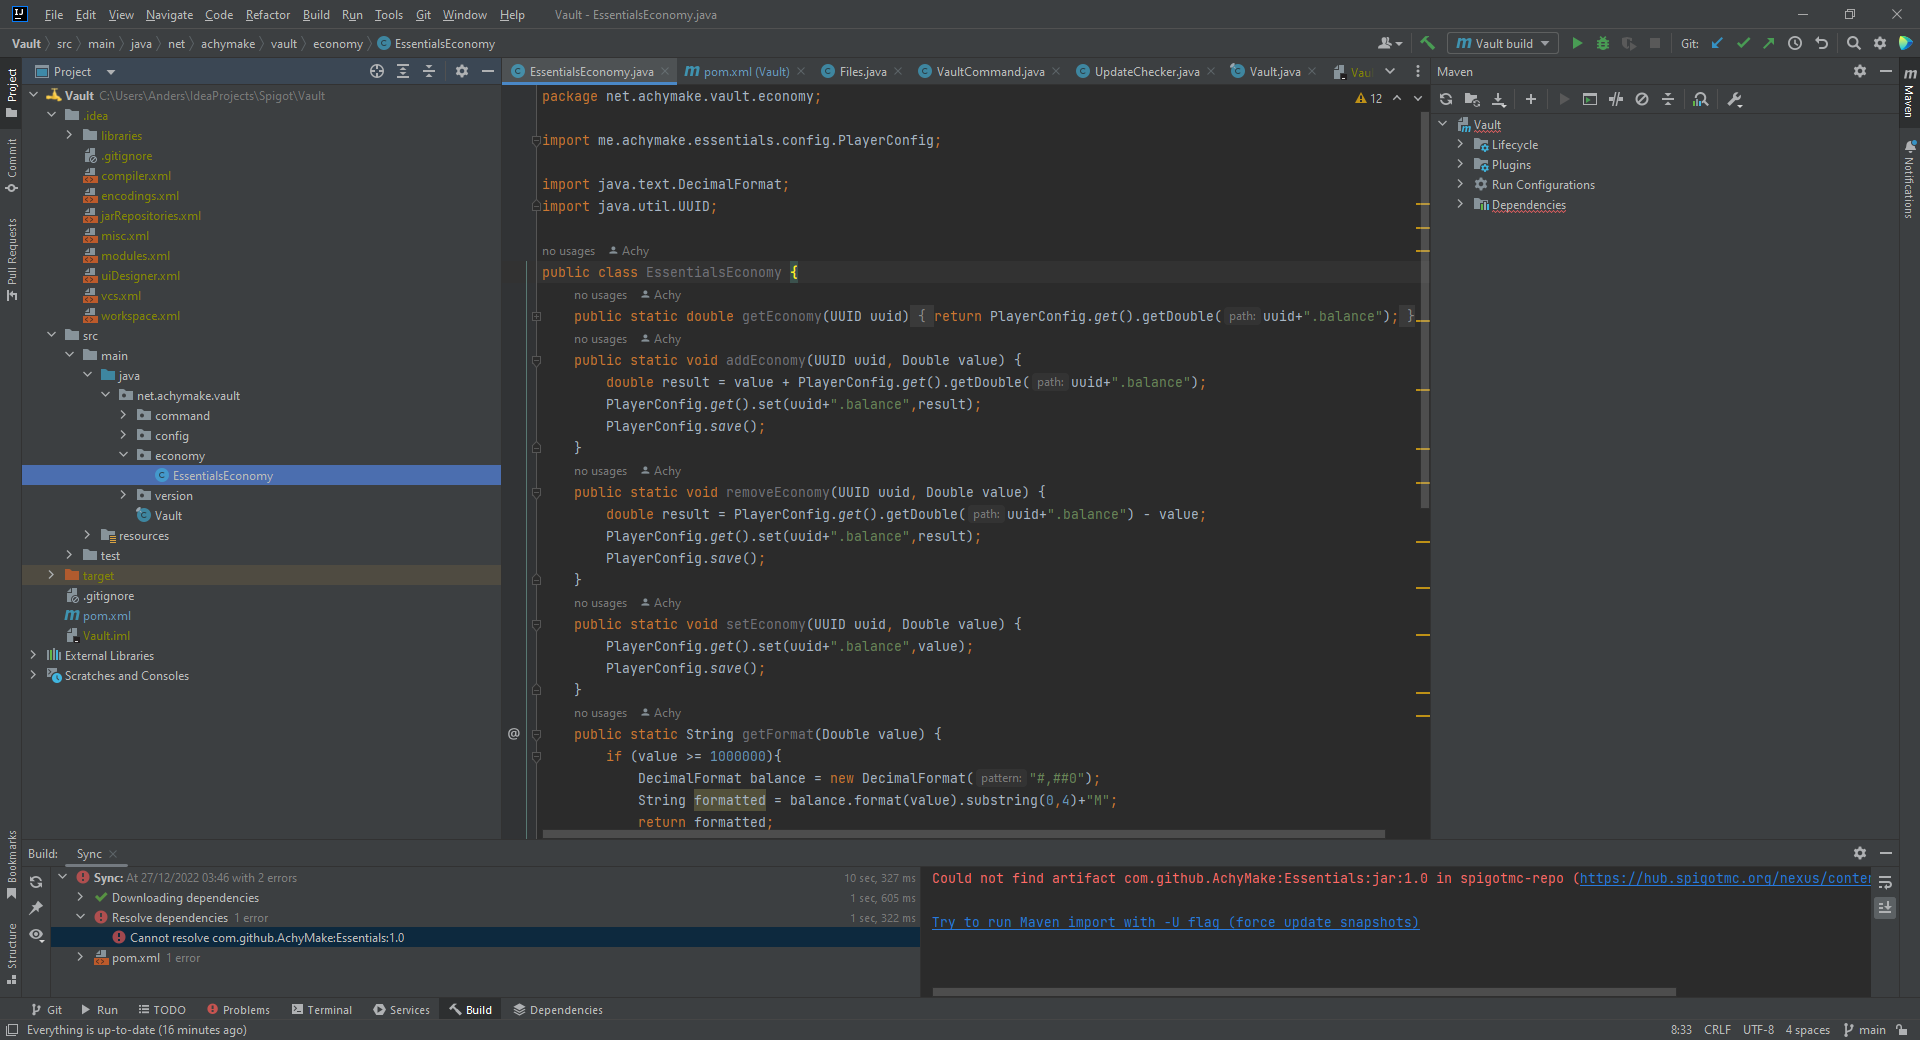Run the Vault build configuration
Viewport: 1920px width, 1040px height.
coord(1578,43)
